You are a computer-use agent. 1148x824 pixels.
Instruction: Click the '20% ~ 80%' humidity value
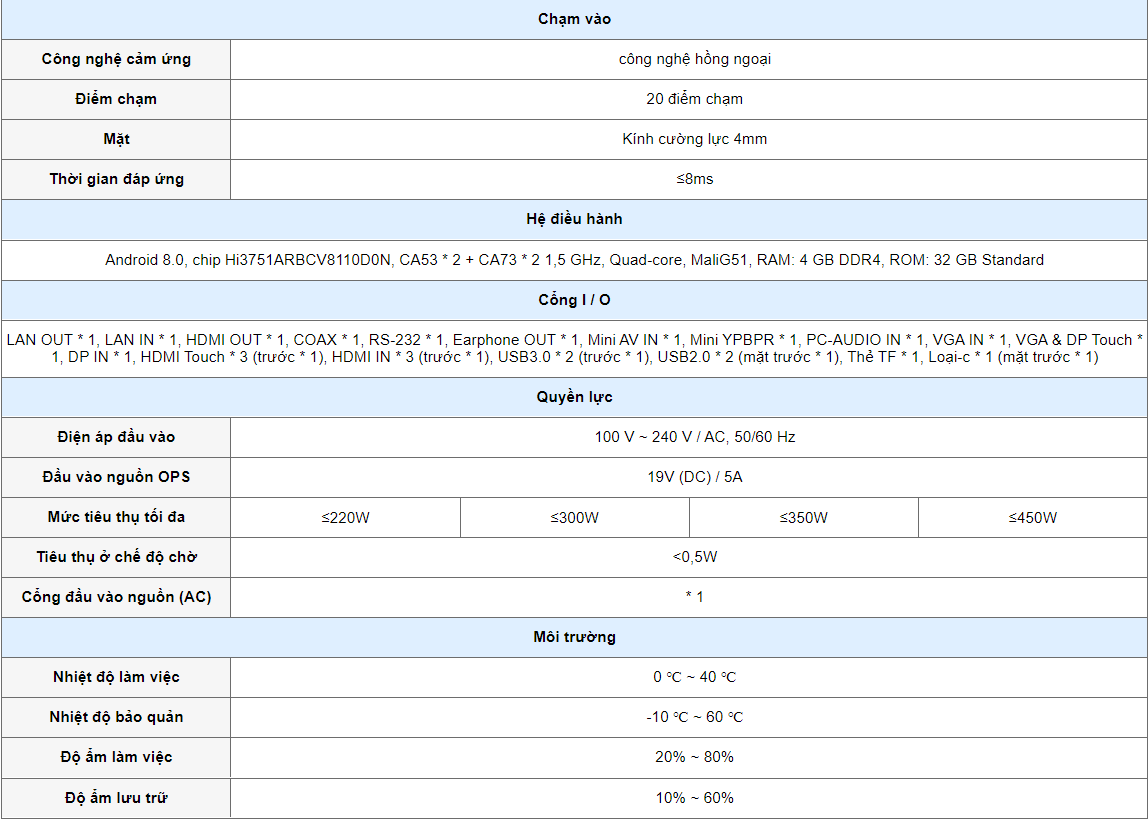coord(694,757)
